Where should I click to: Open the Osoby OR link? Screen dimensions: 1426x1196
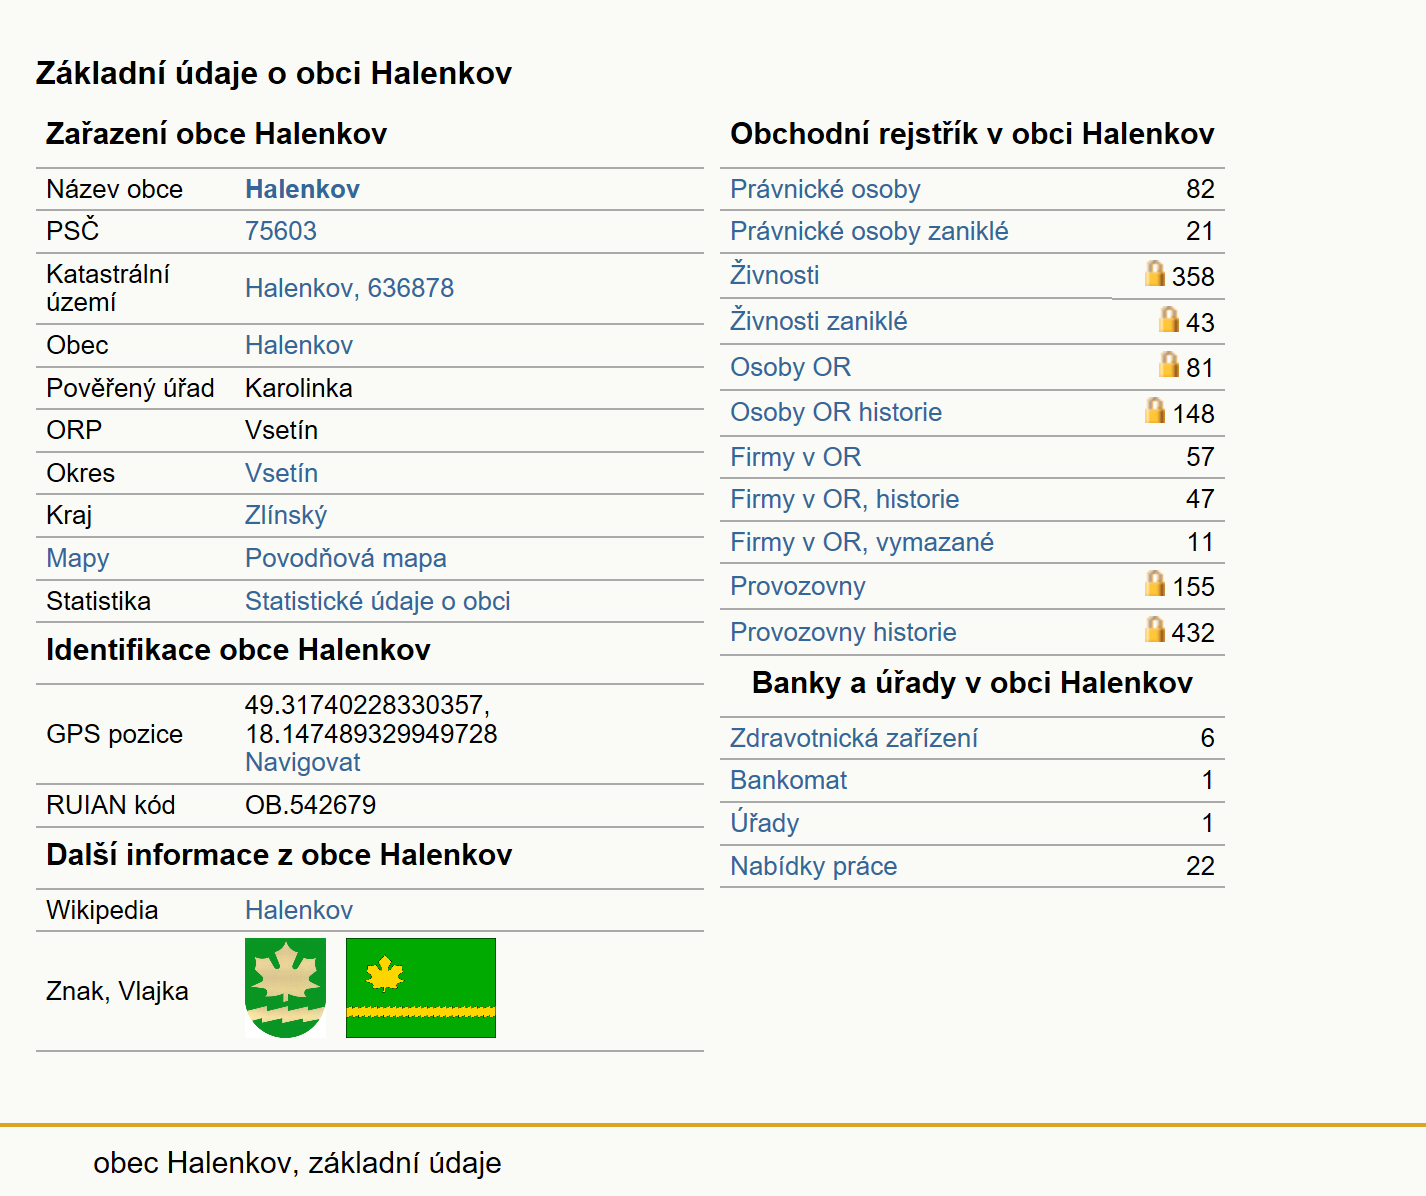790,367
